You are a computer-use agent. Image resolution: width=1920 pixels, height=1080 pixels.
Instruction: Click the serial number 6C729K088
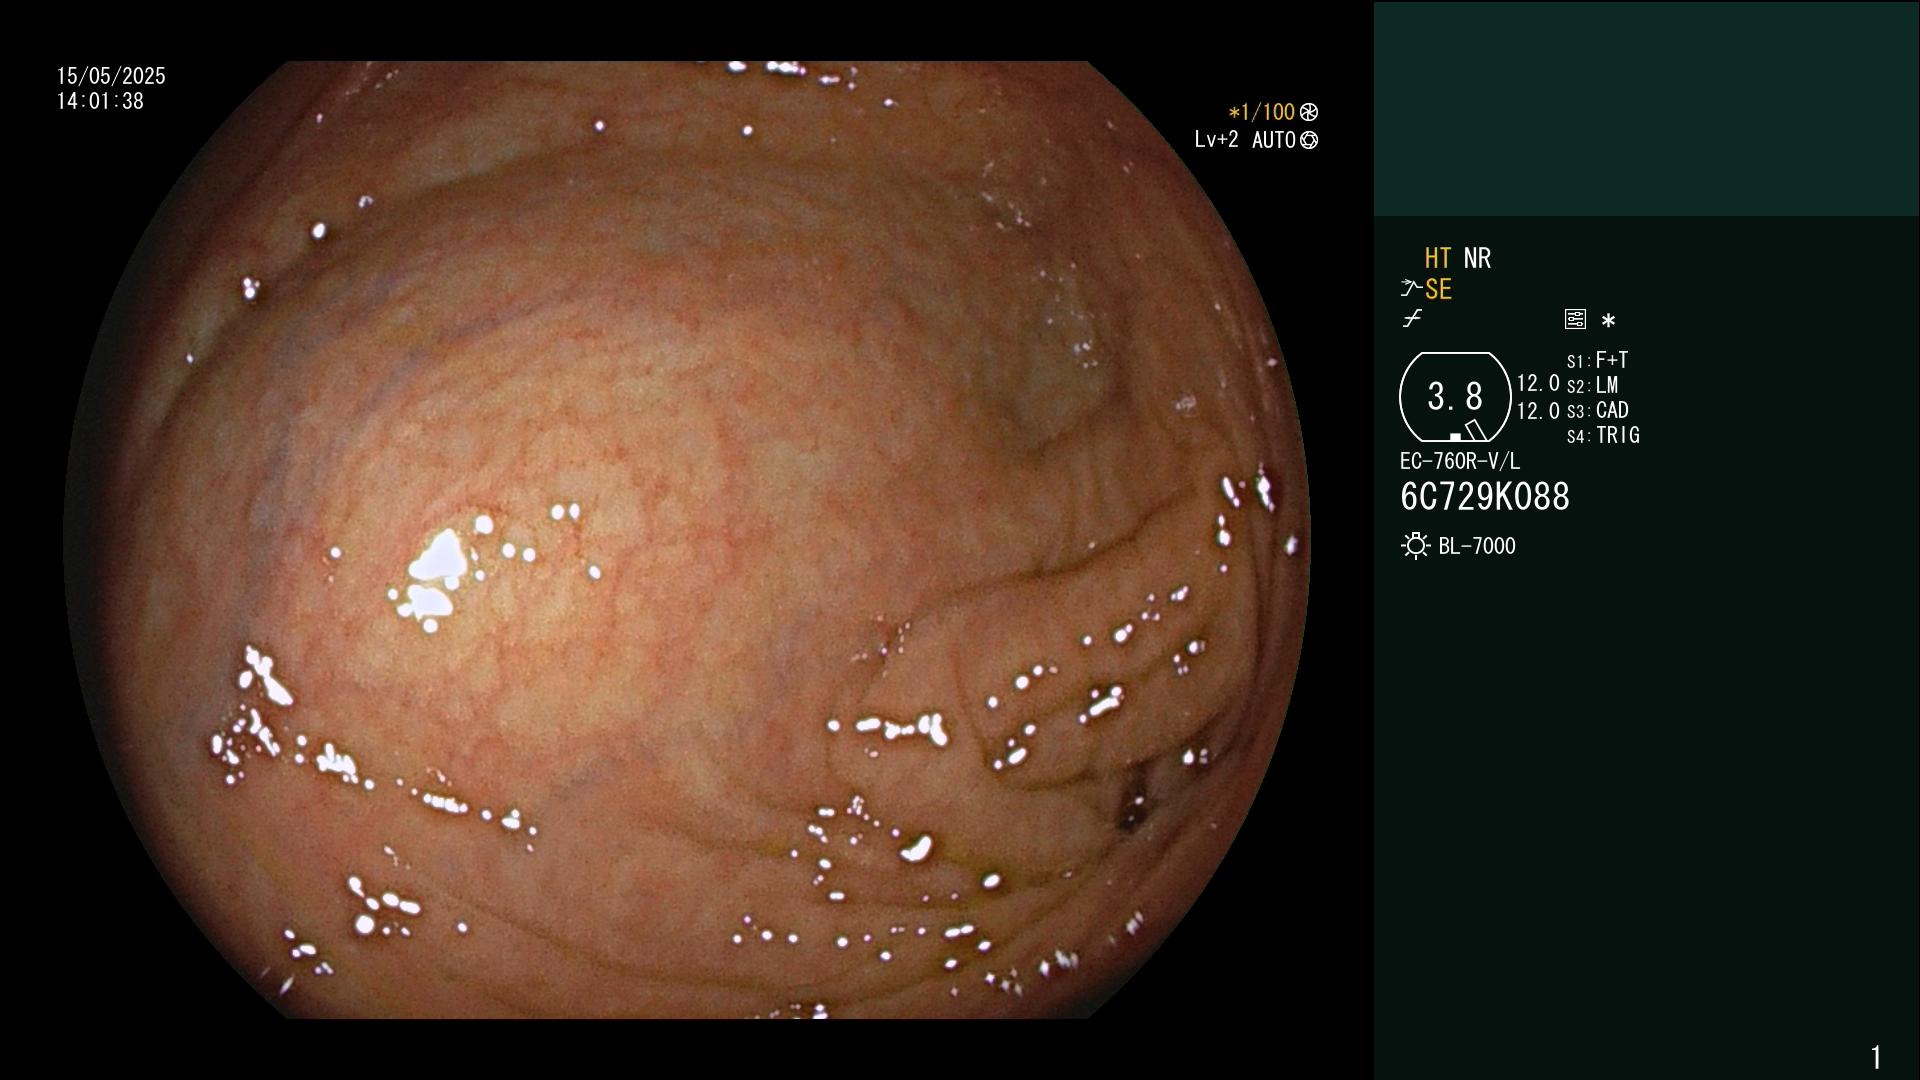pyautogui.click(x=1485, y=497)
